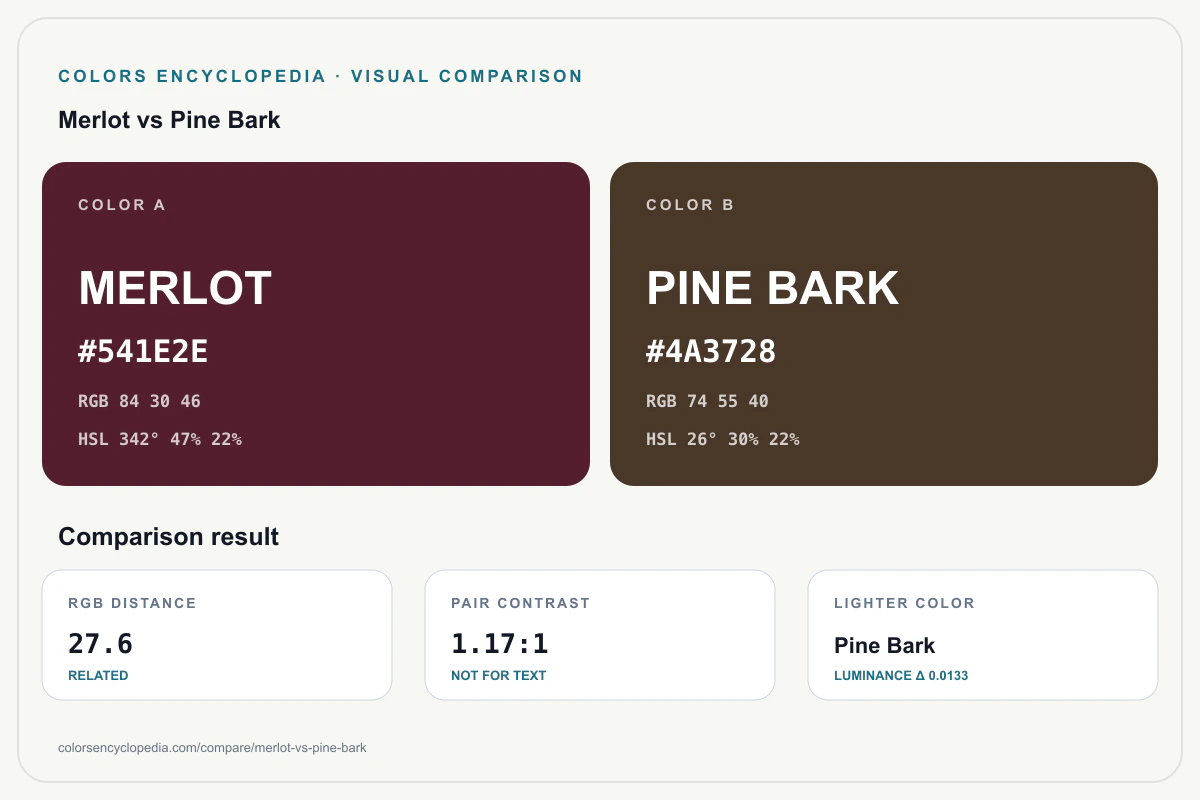Click the HSL 342° 47% 22% value

tap(160, 439)
